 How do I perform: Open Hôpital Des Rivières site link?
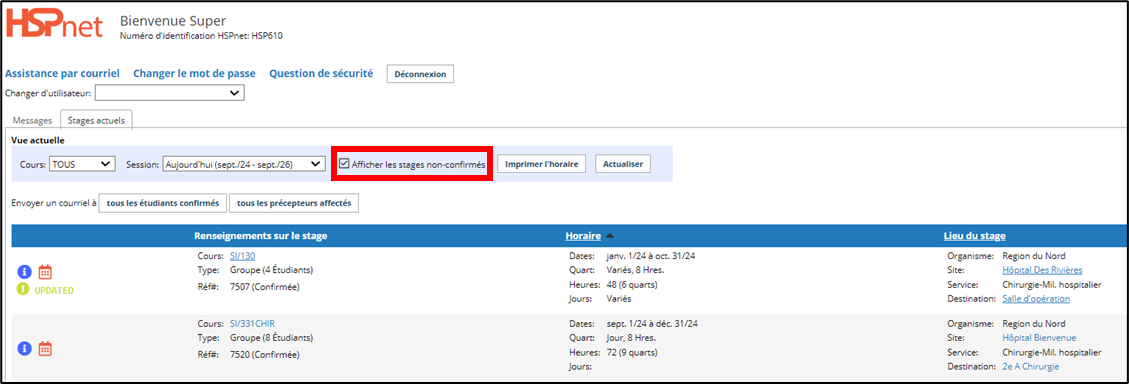click(x=1042, y=270)
